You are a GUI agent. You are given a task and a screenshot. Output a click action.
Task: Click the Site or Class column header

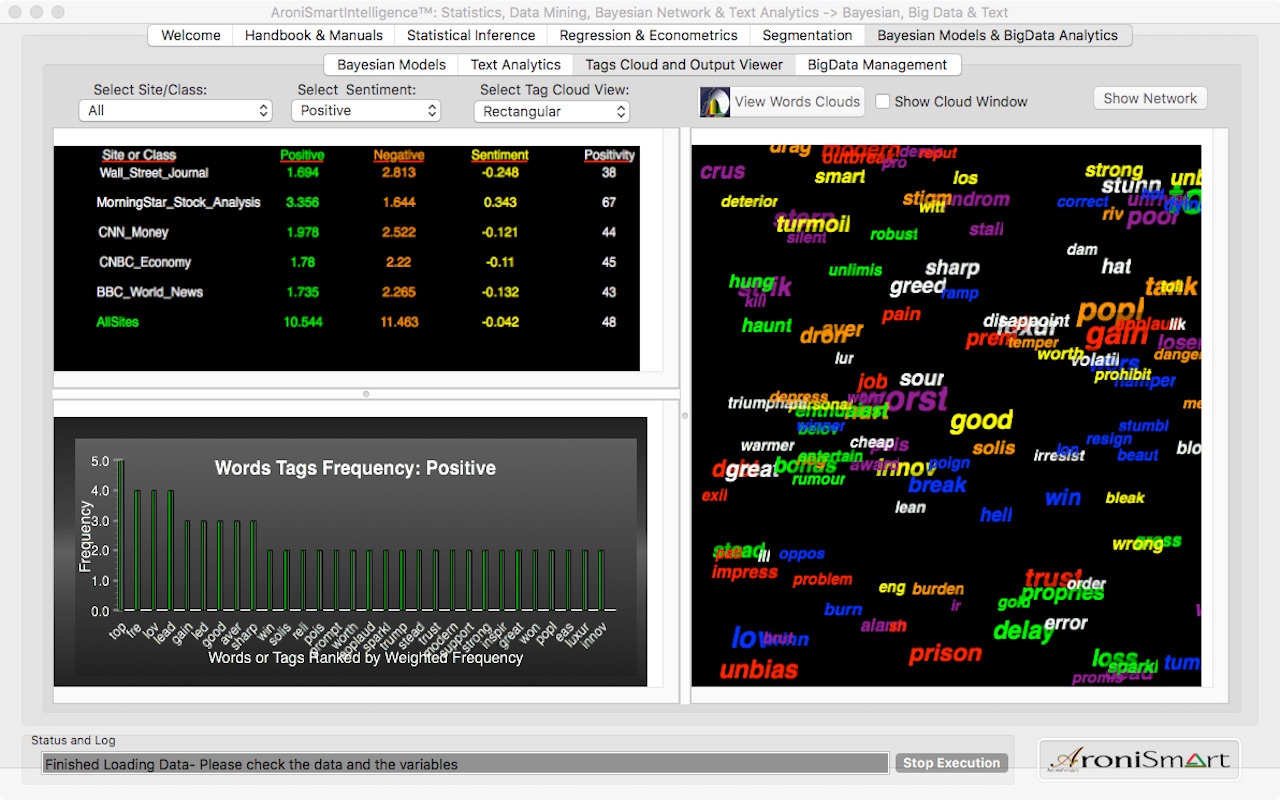(139, 155)
